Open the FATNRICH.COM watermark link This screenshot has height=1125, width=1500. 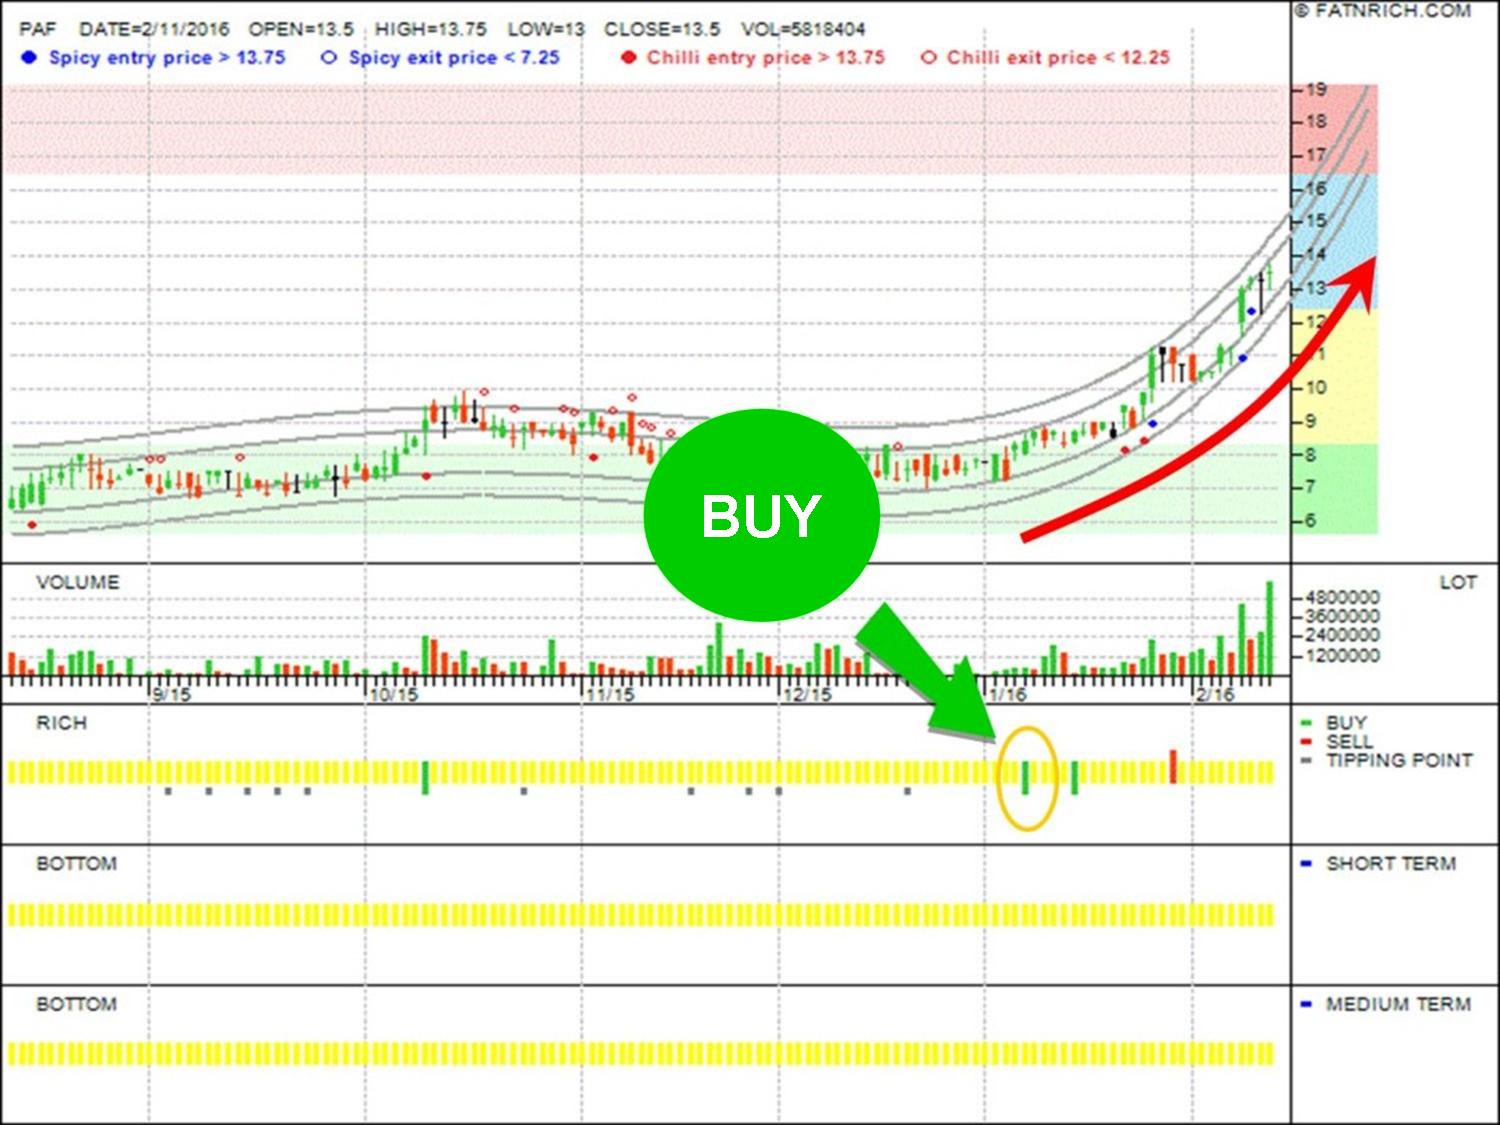(x=1383, y=11)
